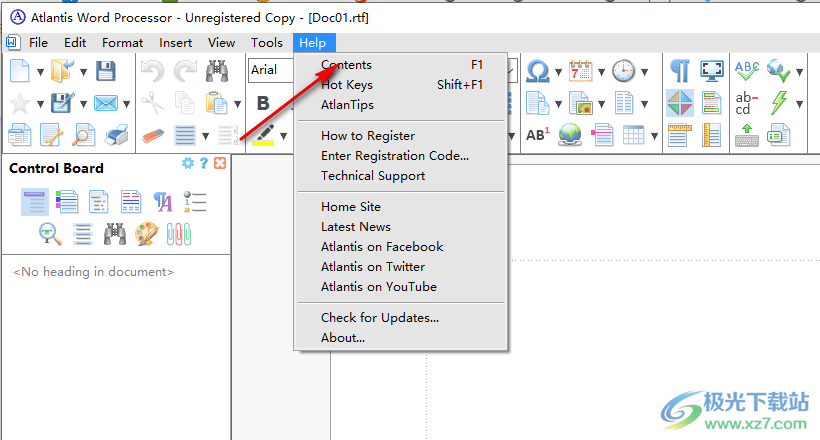The height and width of the screenshot is (440, 820).
Task: Expand the dropdown next to the calendar icon
Action: 600,72
